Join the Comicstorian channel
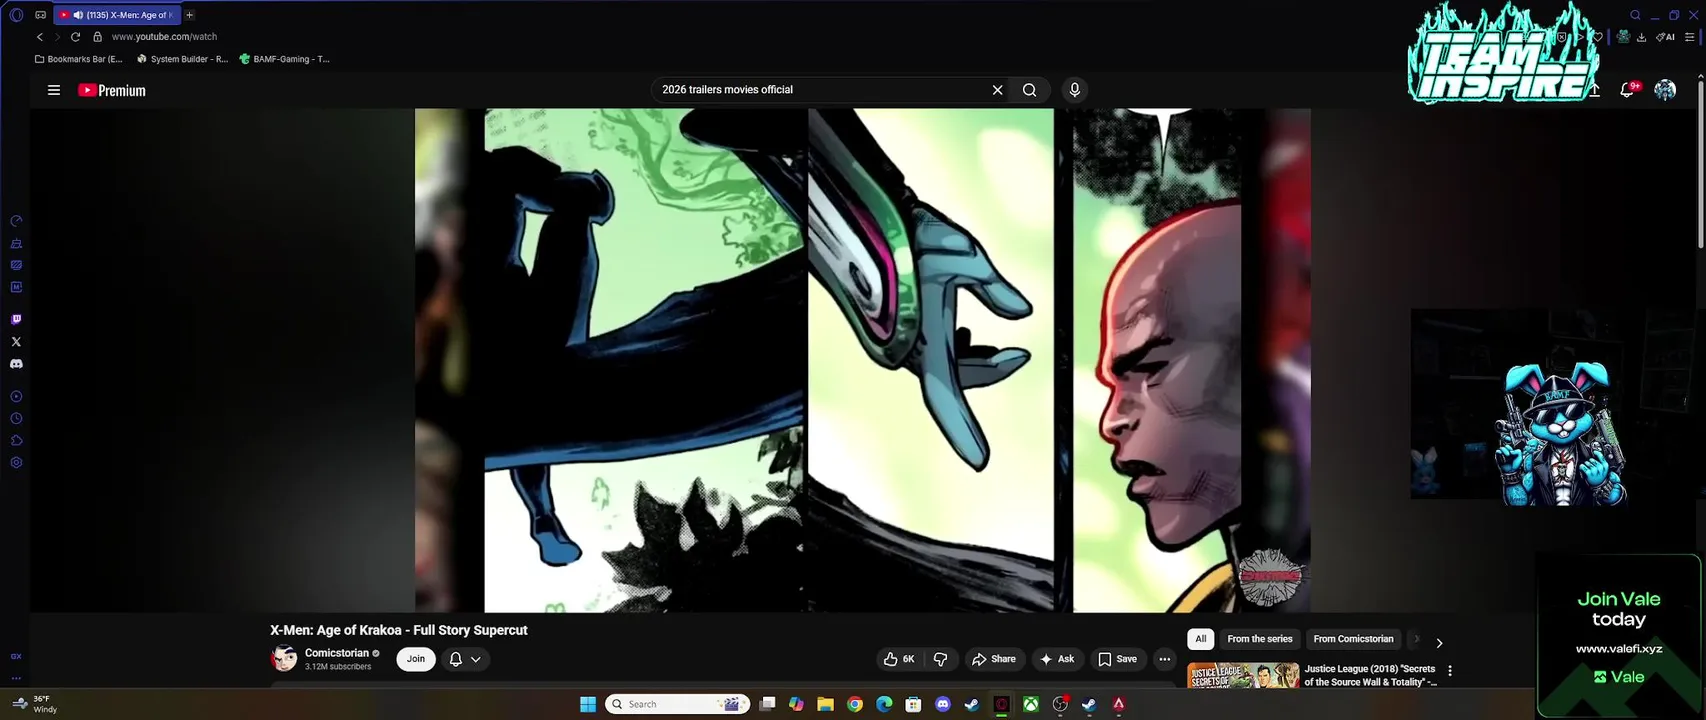The width and height of the screenshot is (1706, 720). pos(416,659)
